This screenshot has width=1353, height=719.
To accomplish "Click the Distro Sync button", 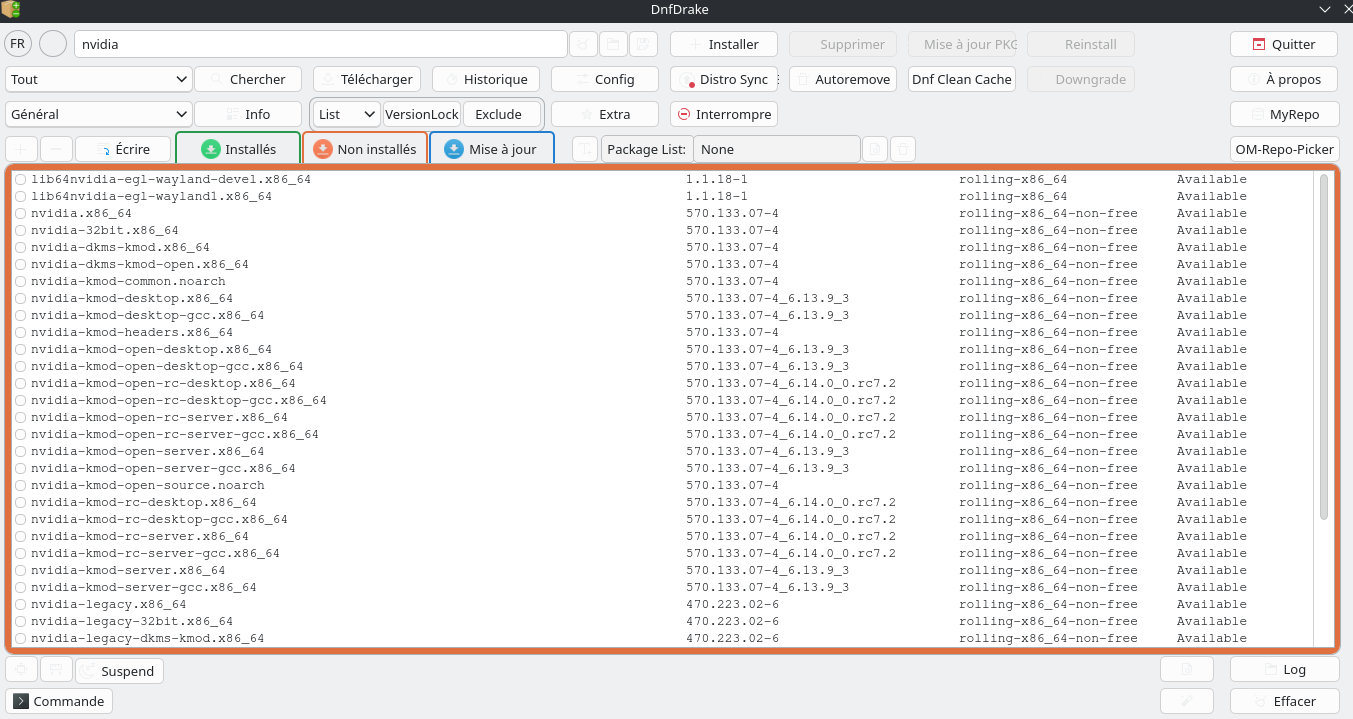I will [724, 79].
